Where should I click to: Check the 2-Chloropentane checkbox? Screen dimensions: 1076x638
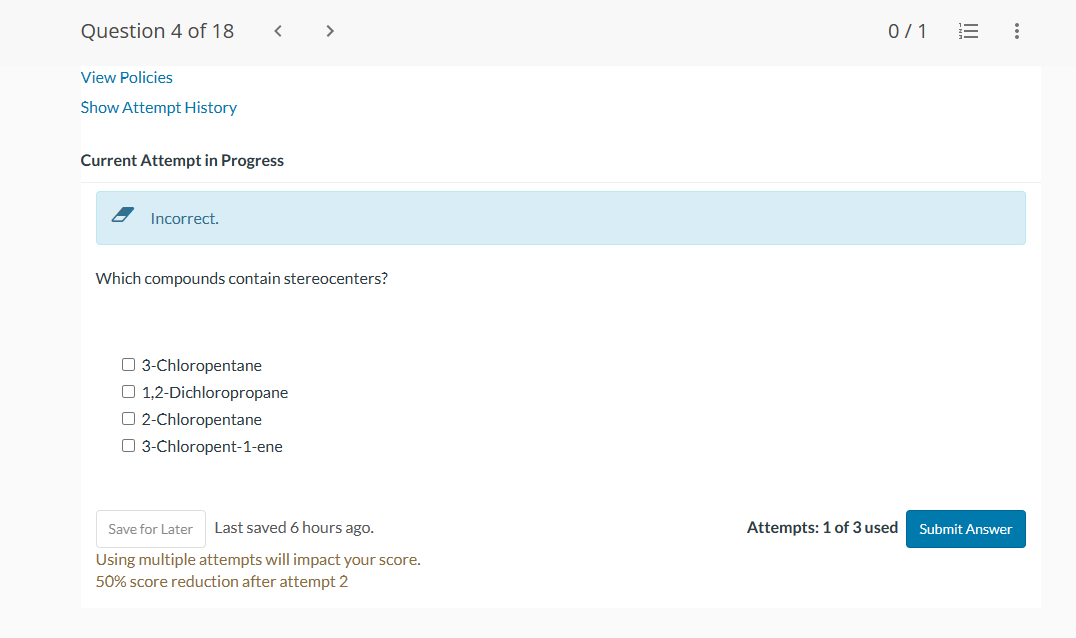pos(128,418)
